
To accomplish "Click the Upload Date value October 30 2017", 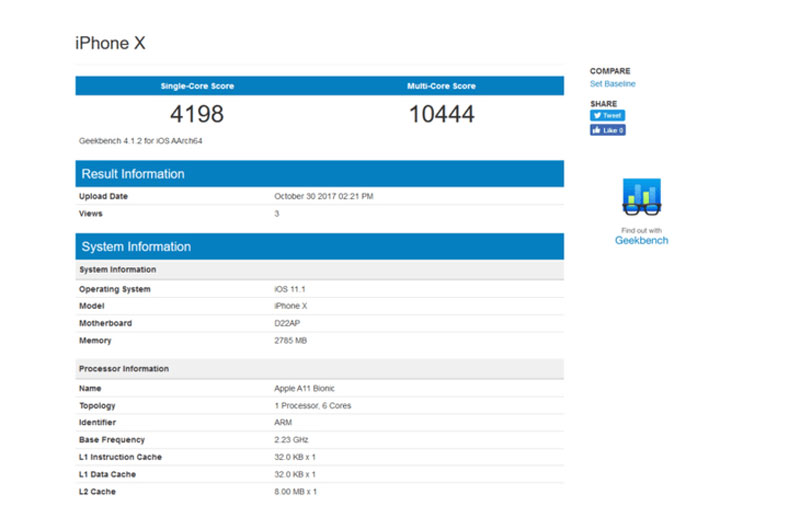I will tap(323, 196).
